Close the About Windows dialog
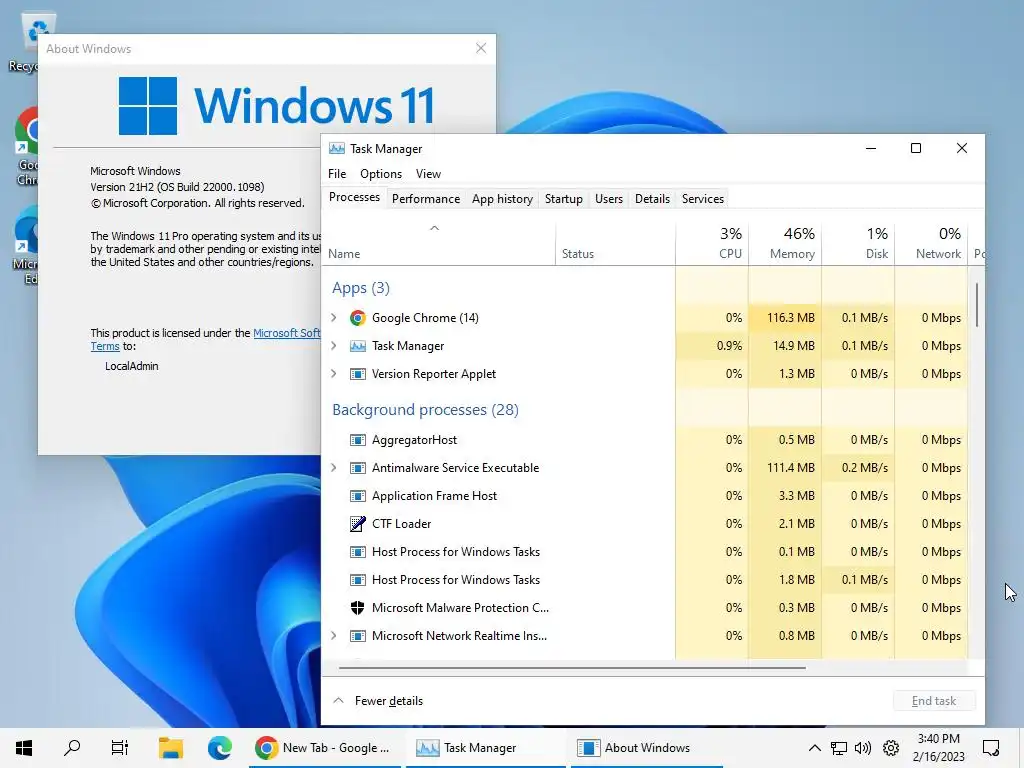The image size is (1024, 768). pyautogui.click(x=481, y=48)
